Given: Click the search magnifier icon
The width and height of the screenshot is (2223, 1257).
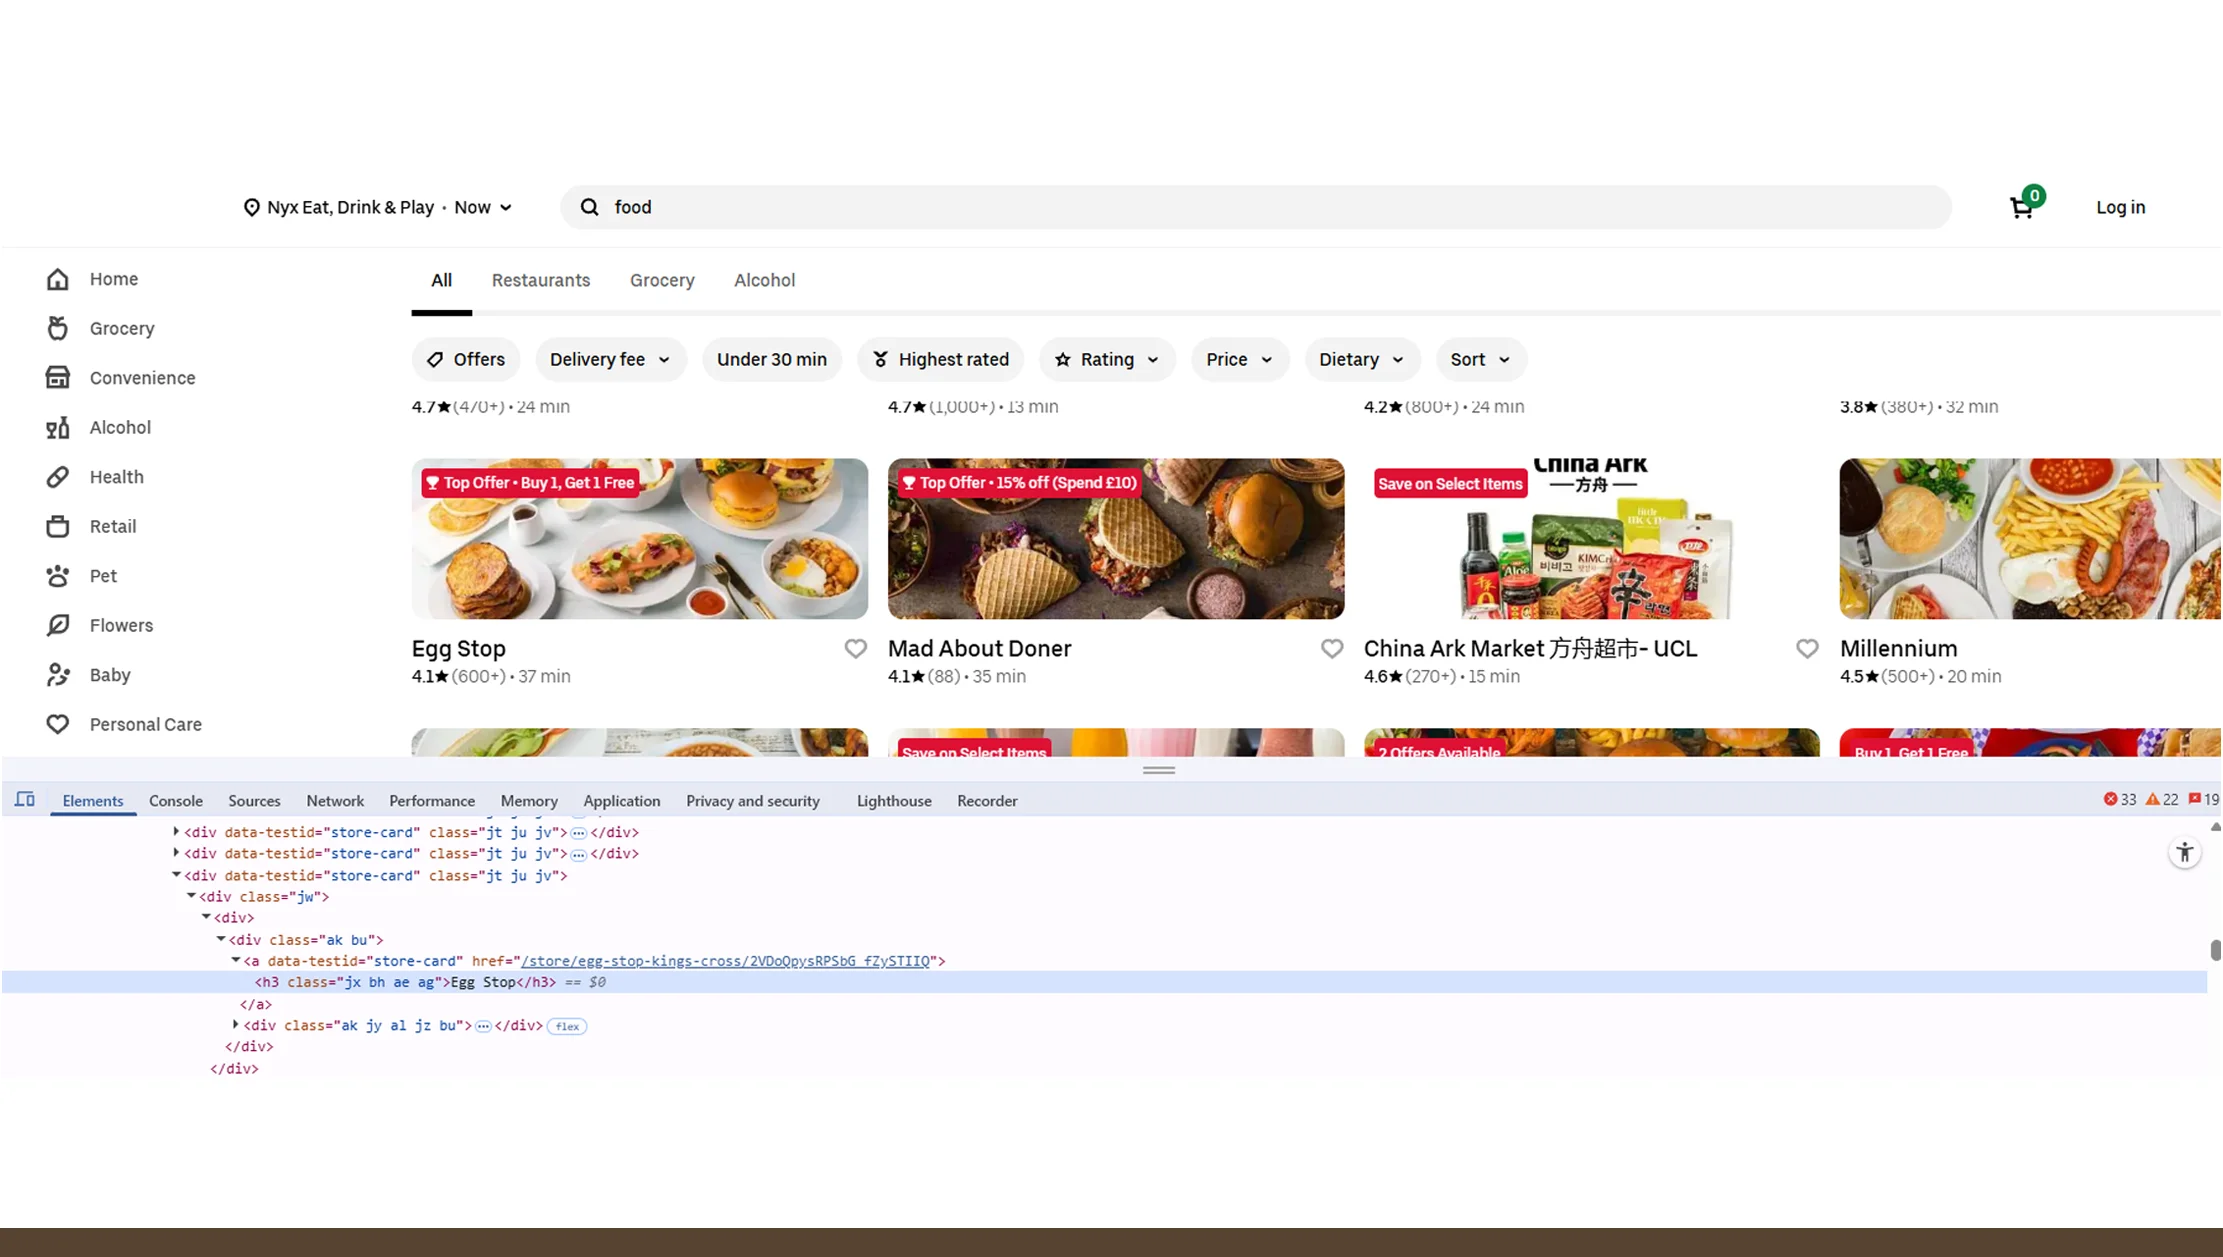Looking at the screenshot, I should click(589, 207).
